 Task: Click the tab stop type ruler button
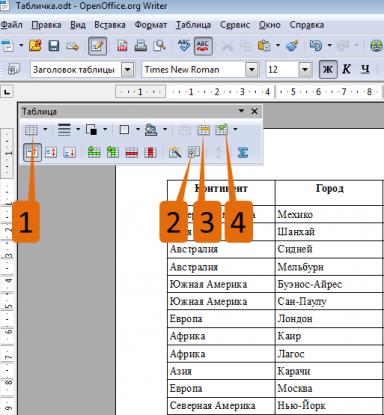coord(7,92)
